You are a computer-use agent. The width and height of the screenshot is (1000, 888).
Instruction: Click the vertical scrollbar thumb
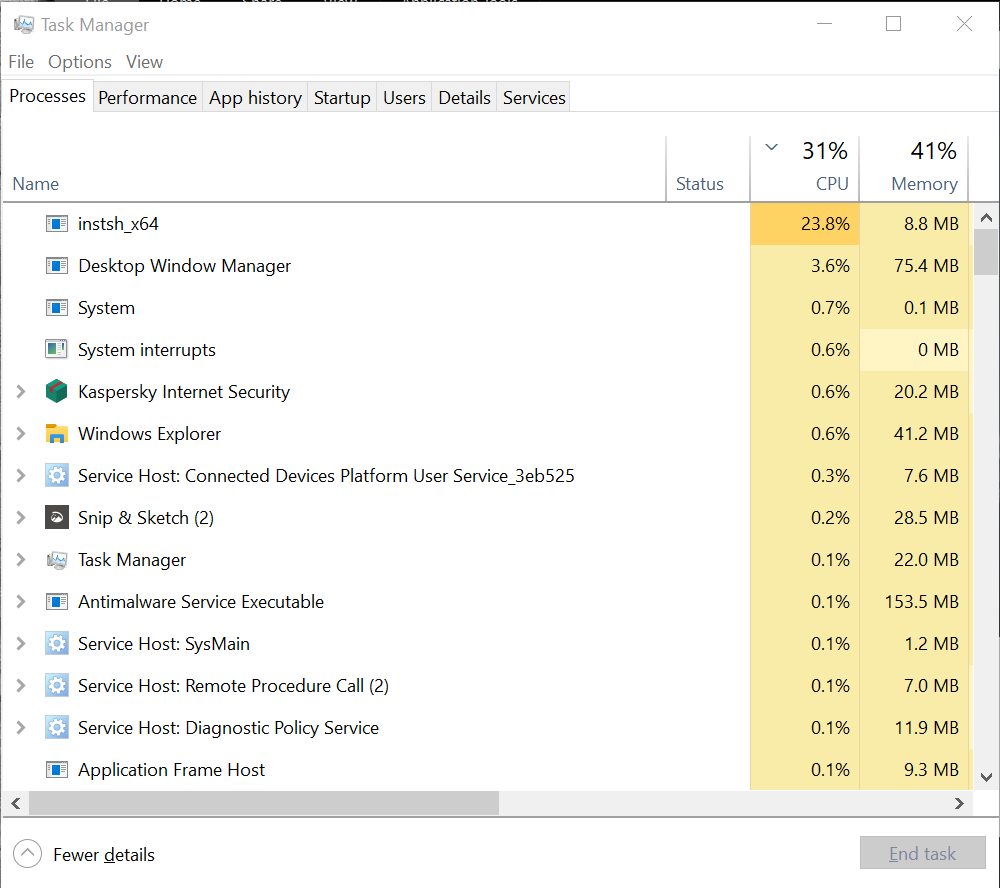click(986, 252)
